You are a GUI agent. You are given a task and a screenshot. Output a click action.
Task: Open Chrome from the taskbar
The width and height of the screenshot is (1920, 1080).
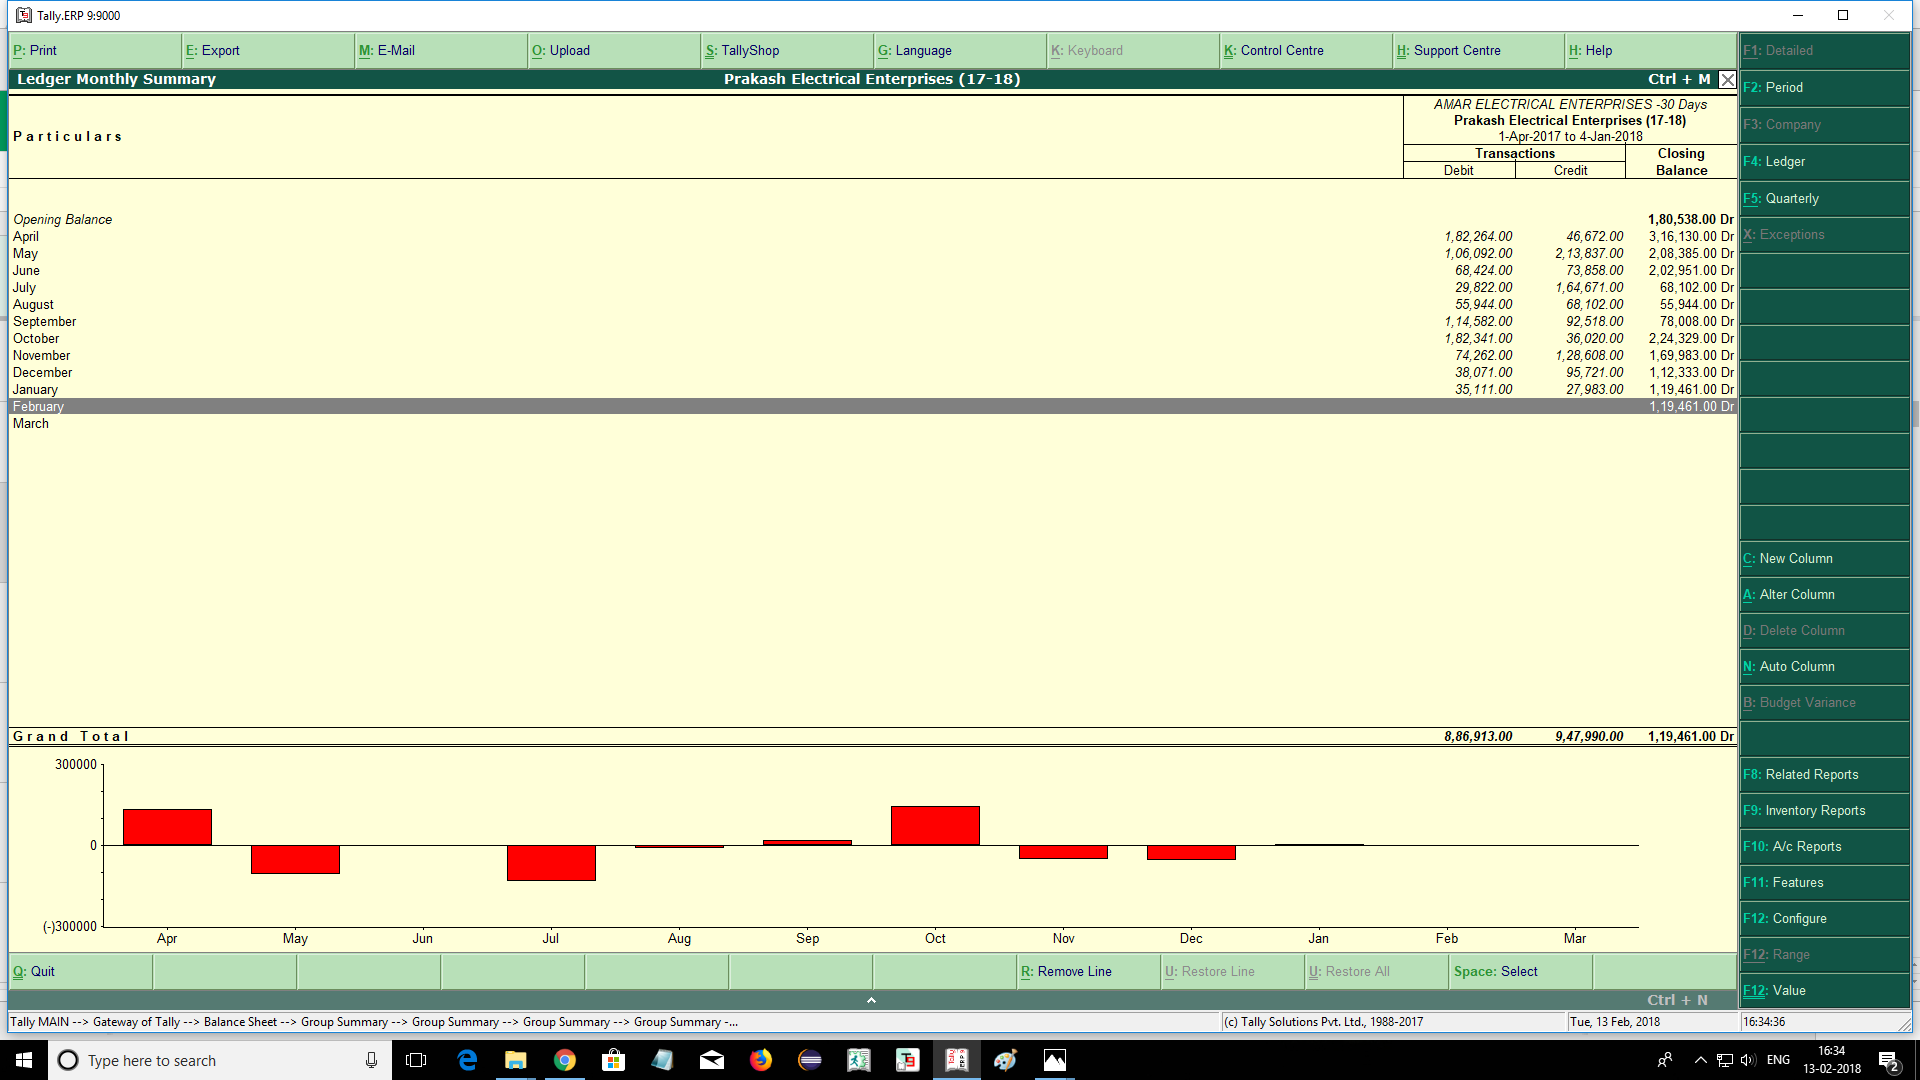tap(565, 1060)
